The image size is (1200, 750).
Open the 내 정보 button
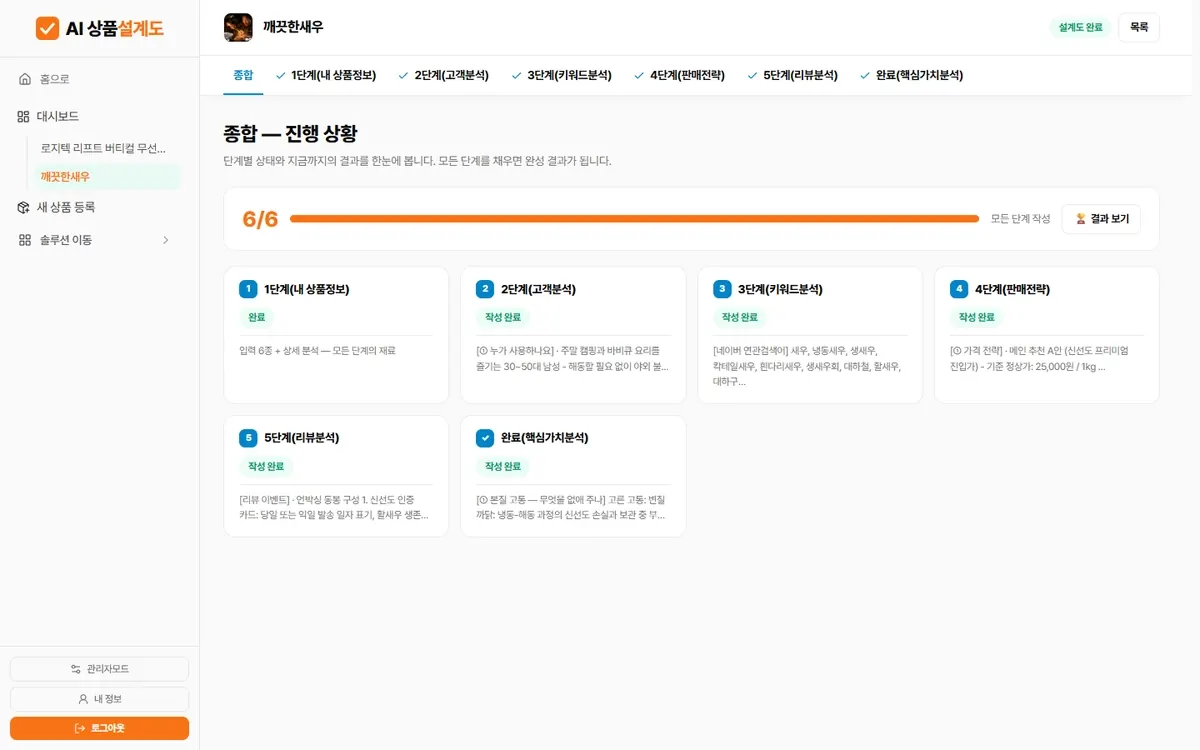tap(99, 699)
